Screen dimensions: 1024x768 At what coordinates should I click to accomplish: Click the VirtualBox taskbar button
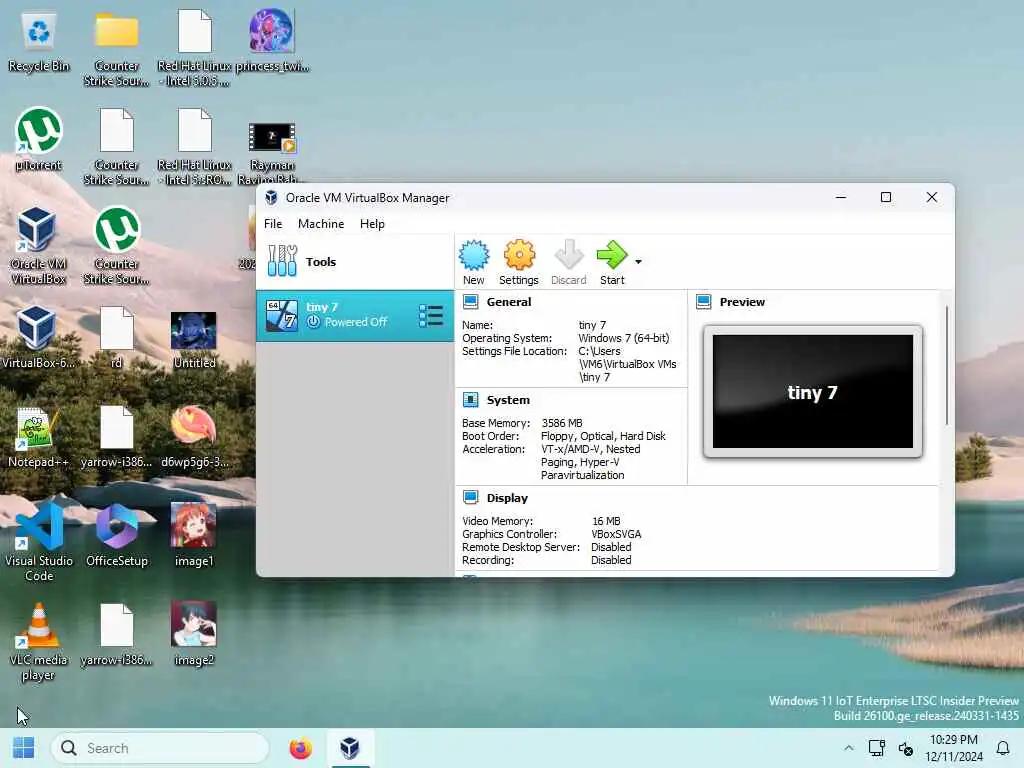tap(350, 748)
